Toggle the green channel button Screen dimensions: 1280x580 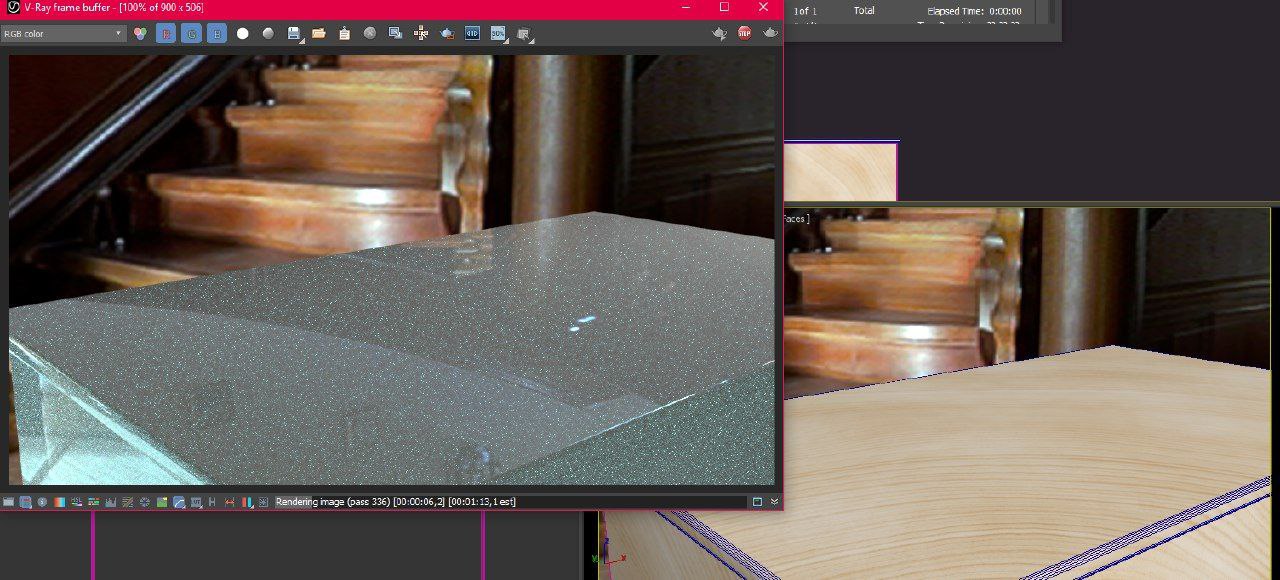(191, 33)
